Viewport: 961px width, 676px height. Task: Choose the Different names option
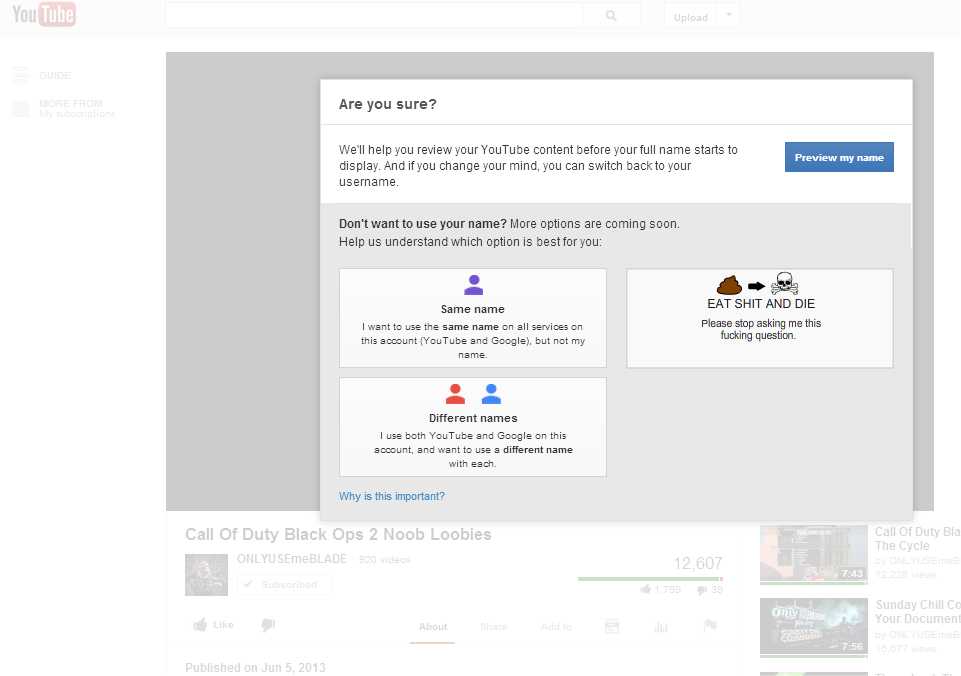click(x=473, y=427)
